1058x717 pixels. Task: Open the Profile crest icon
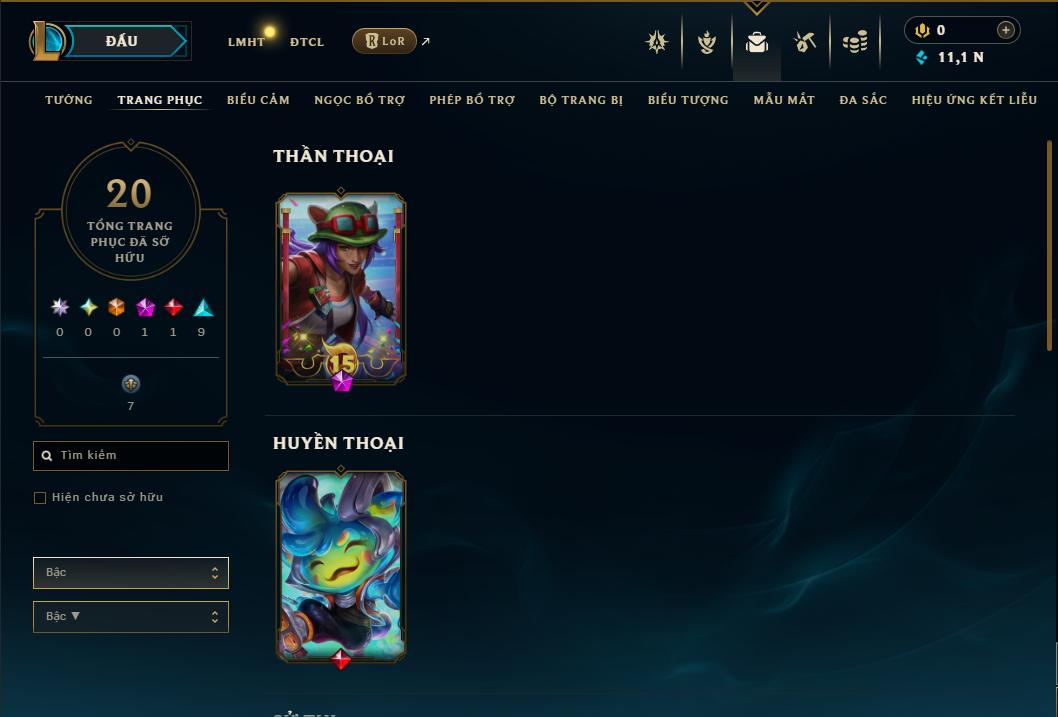click(657, 42)
